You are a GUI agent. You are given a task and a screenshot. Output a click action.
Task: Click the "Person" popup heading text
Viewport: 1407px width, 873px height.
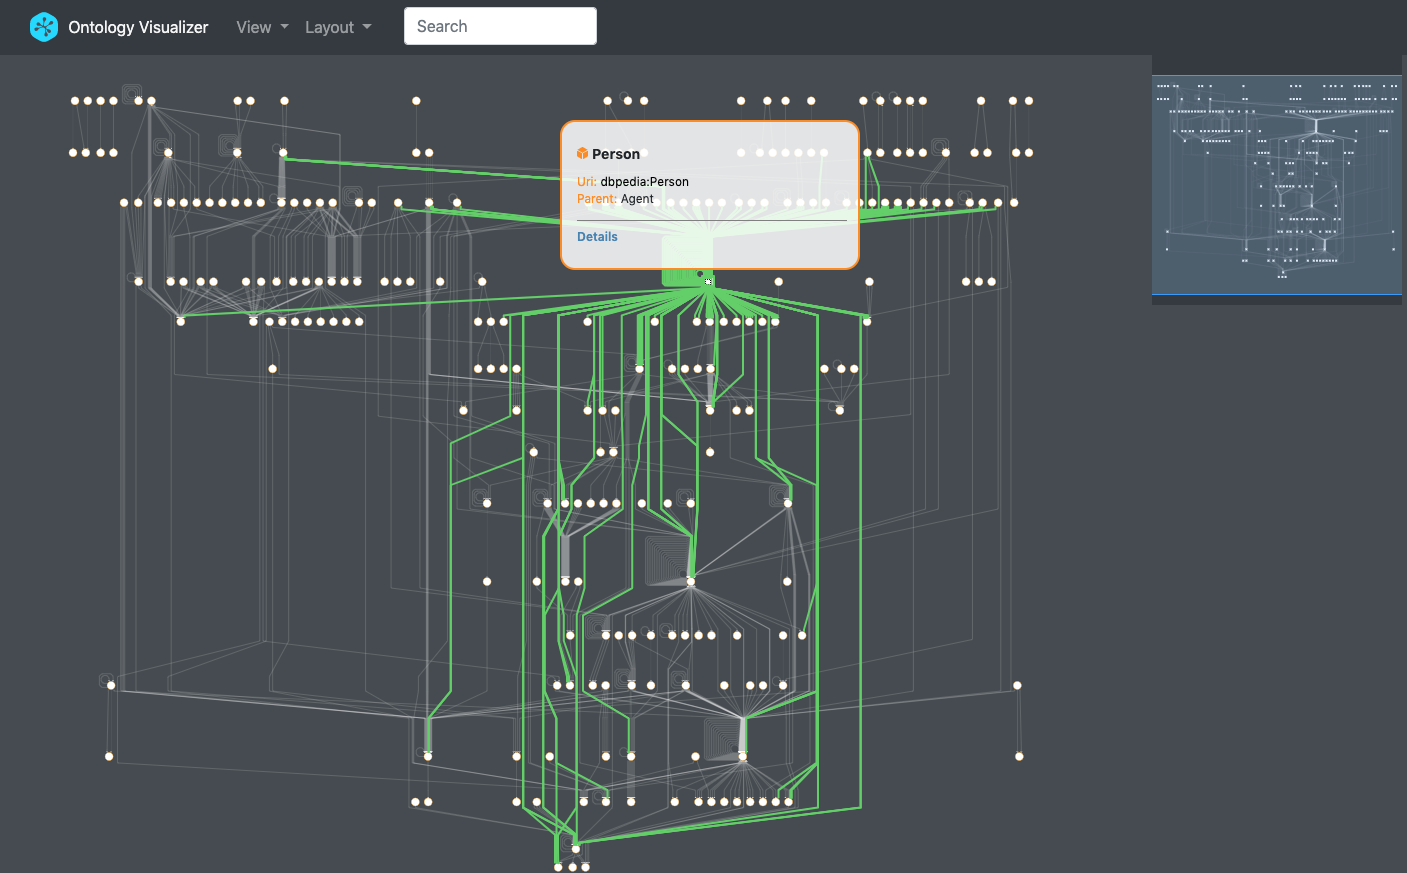(616, 154)
